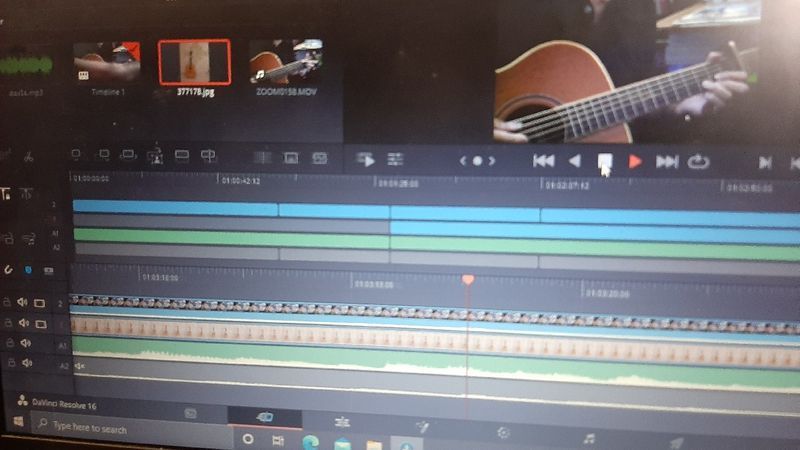Screen dimensions: 800x450
Task: Open the Windows Start menu
Action: [18, 421]
